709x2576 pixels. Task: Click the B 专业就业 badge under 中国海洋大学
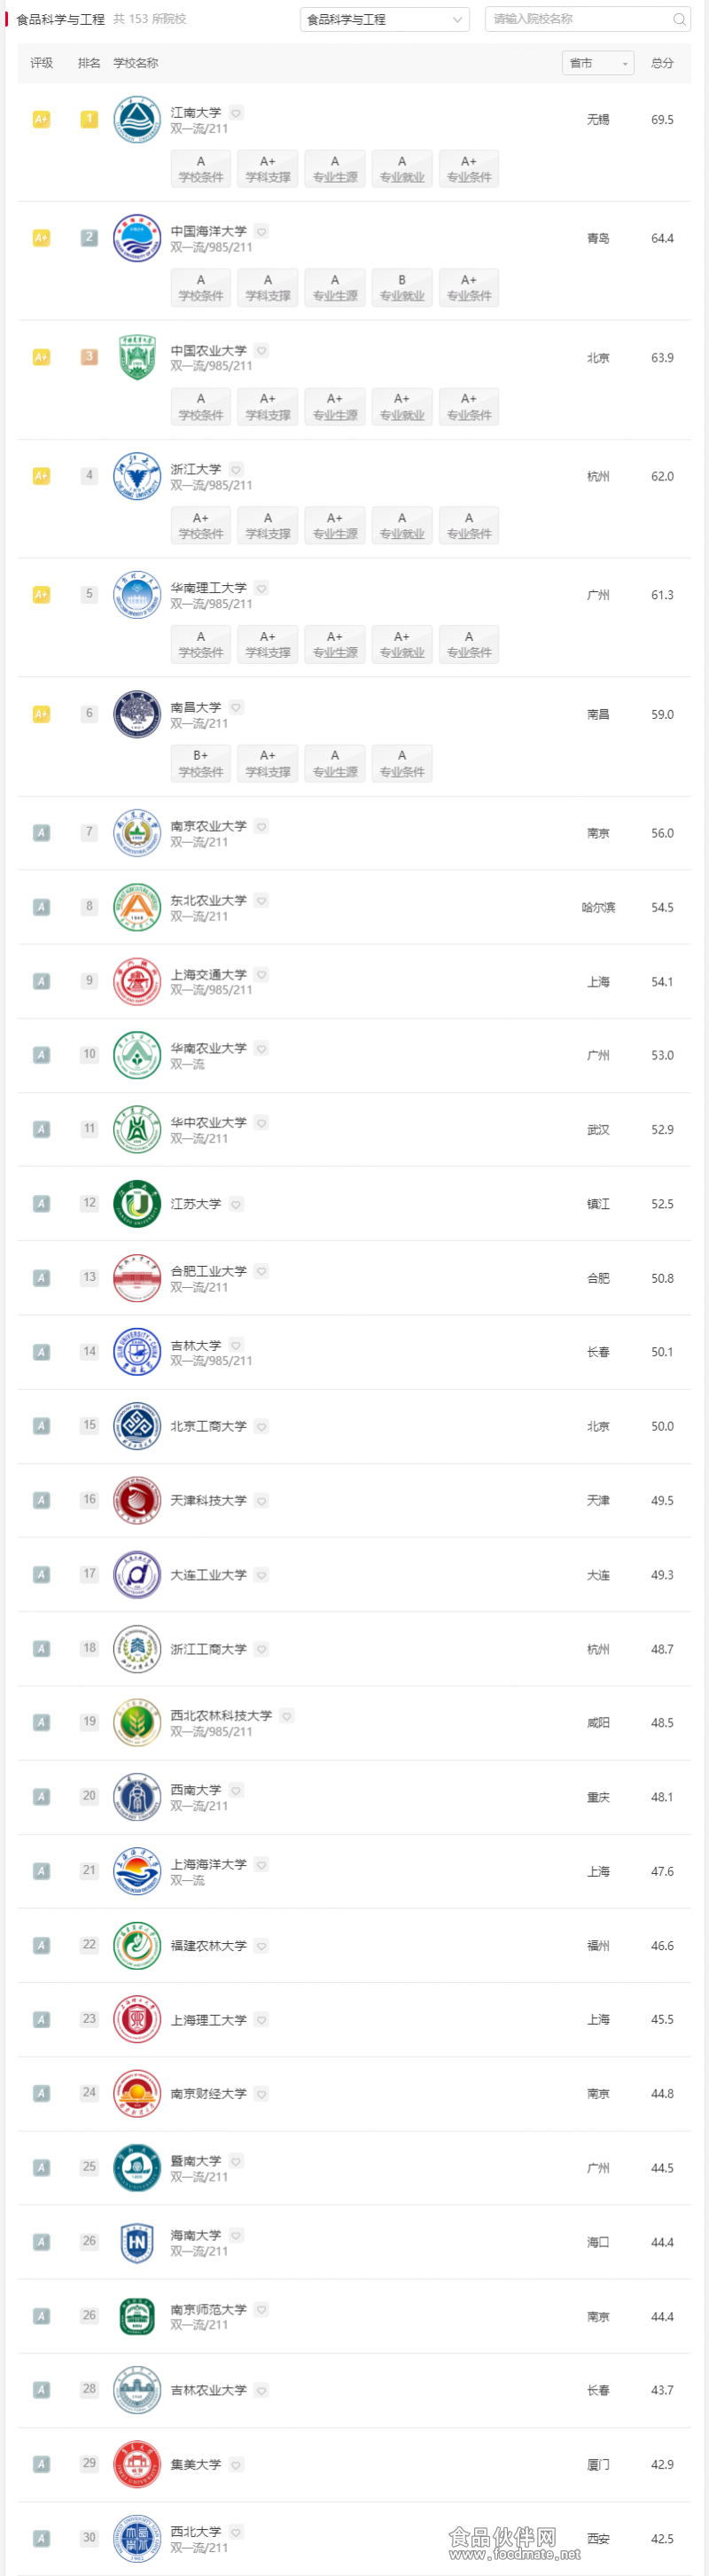pyautogui.click(x=402, y=288)
